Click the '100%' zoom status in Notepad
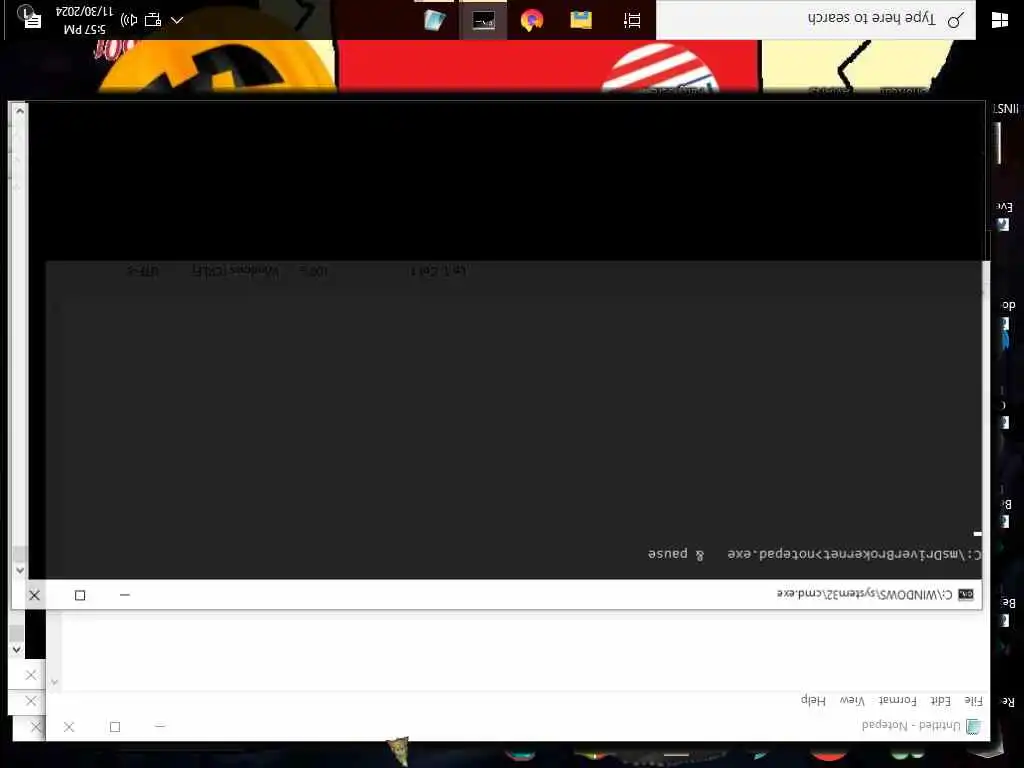The width and height of the screenshot is (1024, 768). [x=313, y=270]
